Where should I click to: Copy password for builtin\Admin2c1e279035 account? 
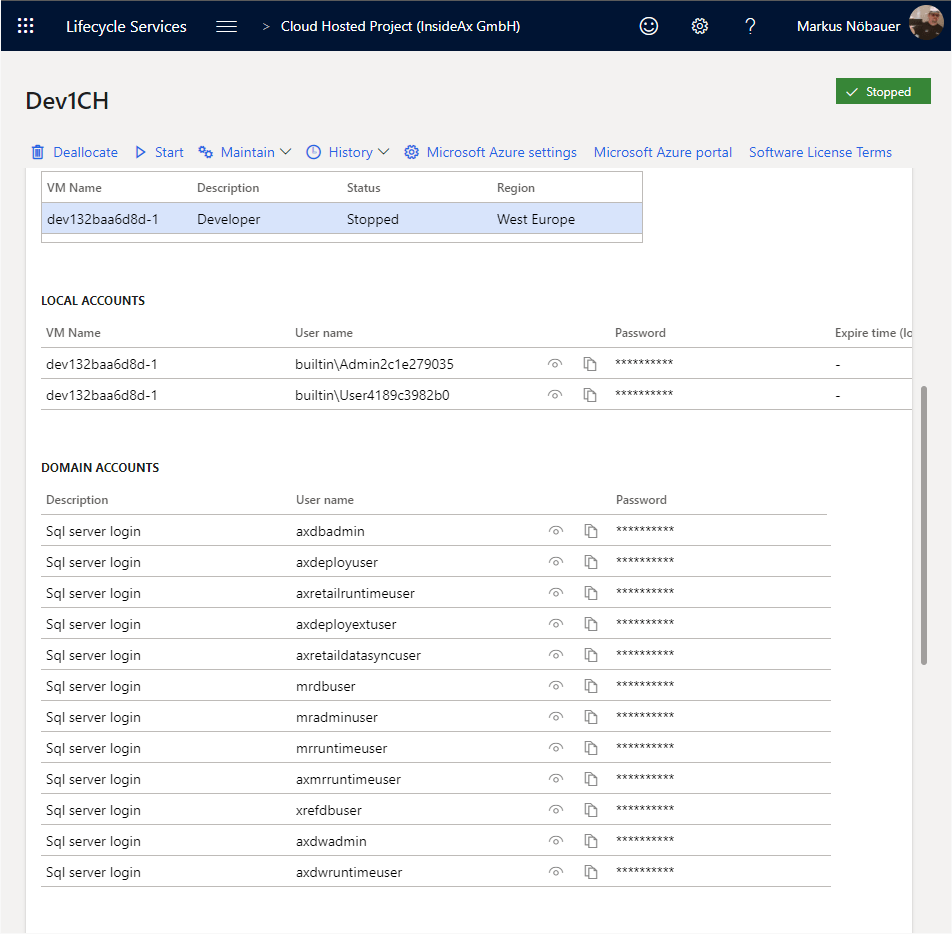point(590,364)
